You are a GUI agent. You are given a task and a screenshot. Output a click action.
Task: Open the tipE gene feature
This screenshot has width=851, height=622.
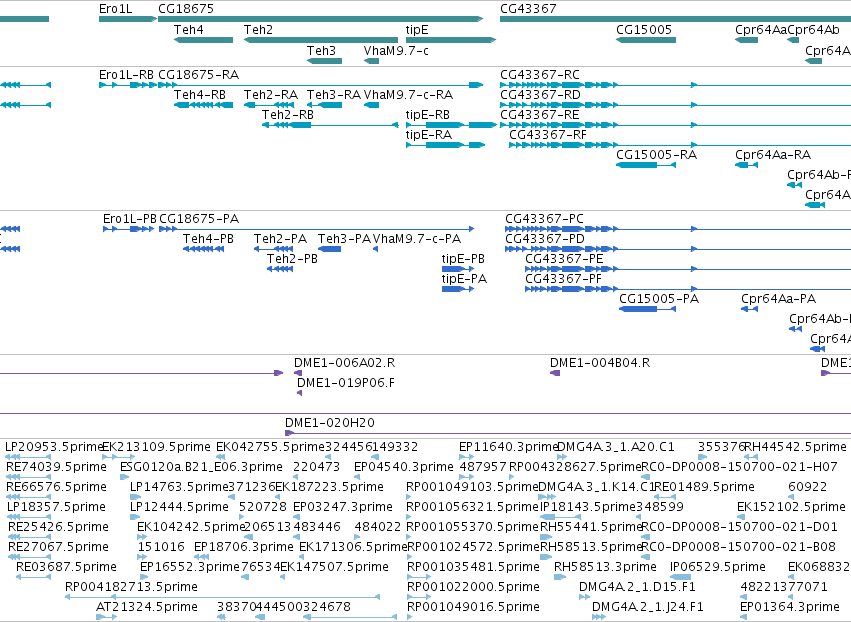[450, 40]
